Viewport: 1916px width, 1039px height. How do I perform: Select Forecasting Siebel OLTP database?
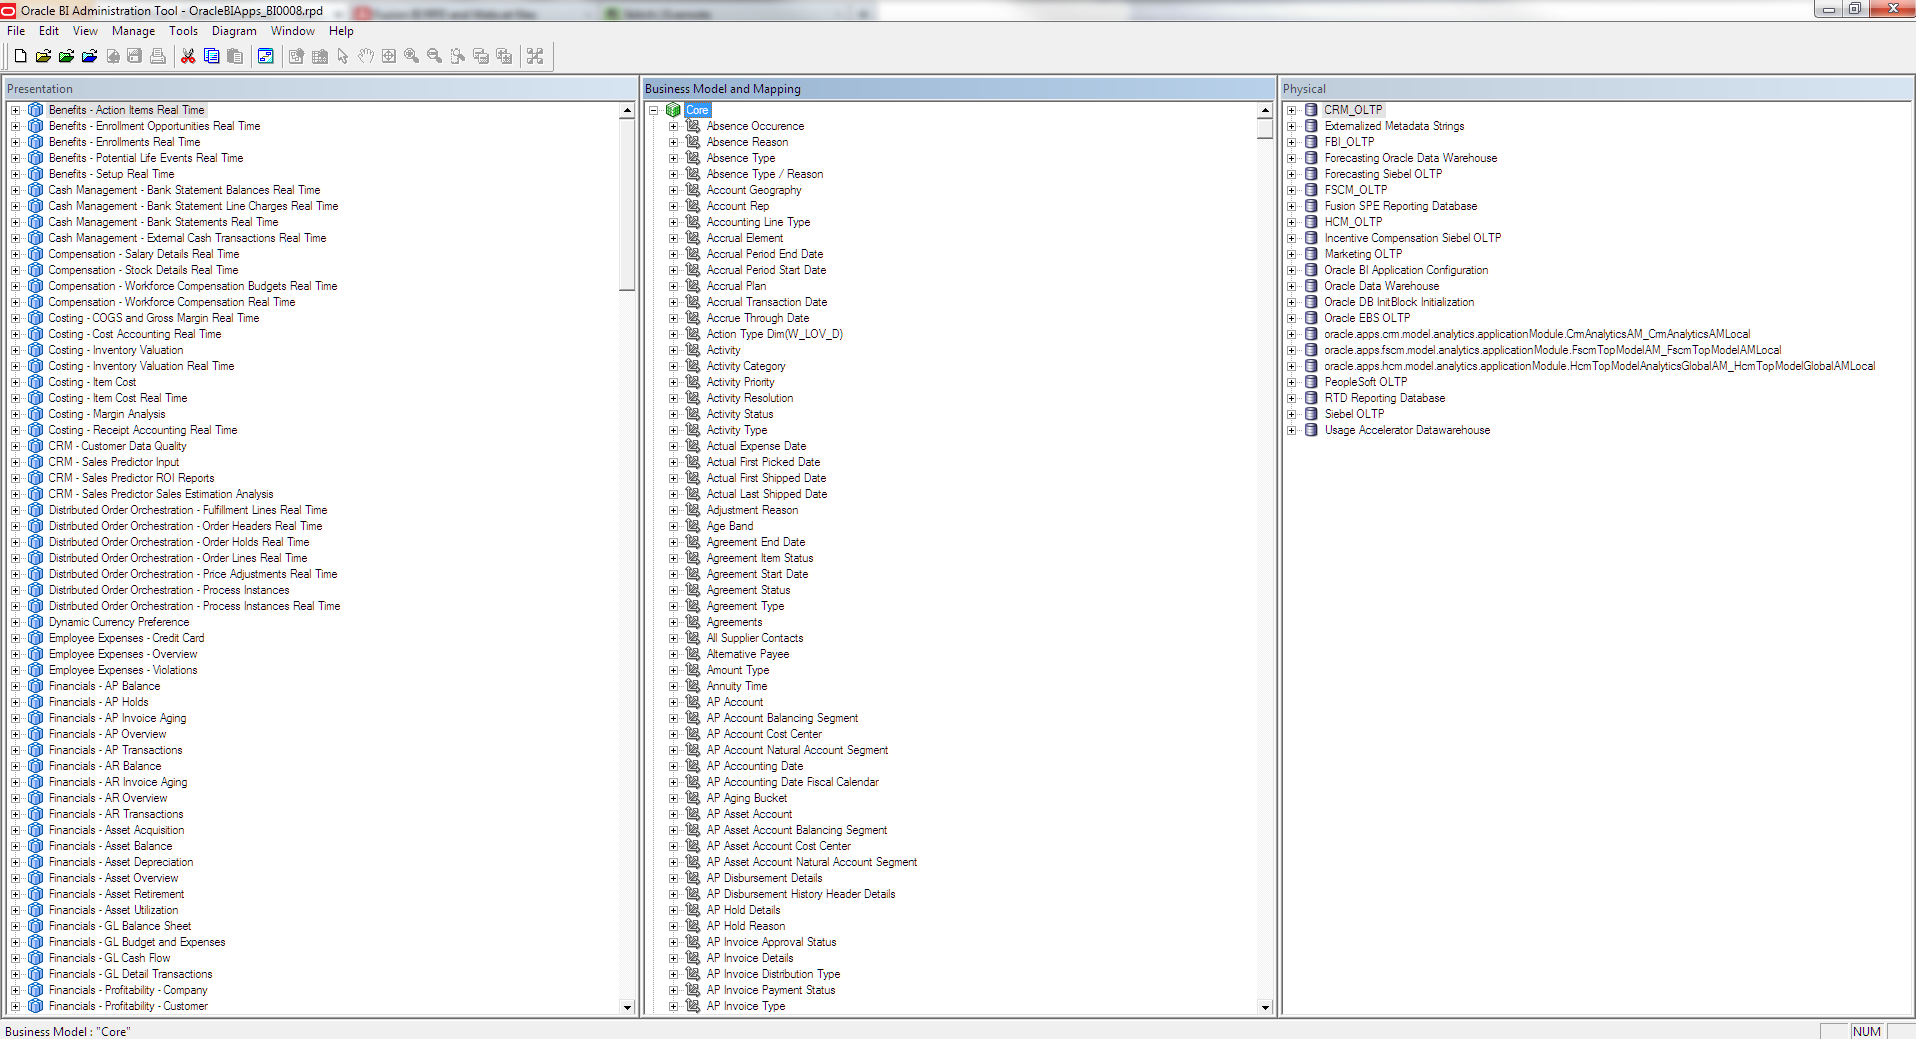point(1383,174)
